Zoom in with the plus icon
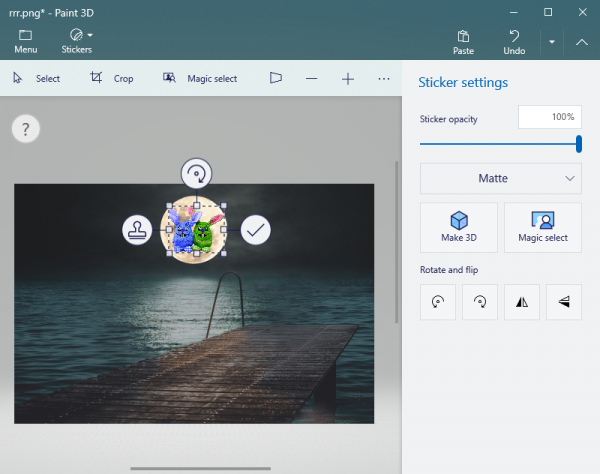This screenshot has height=474, width=600. click(347, 79)
